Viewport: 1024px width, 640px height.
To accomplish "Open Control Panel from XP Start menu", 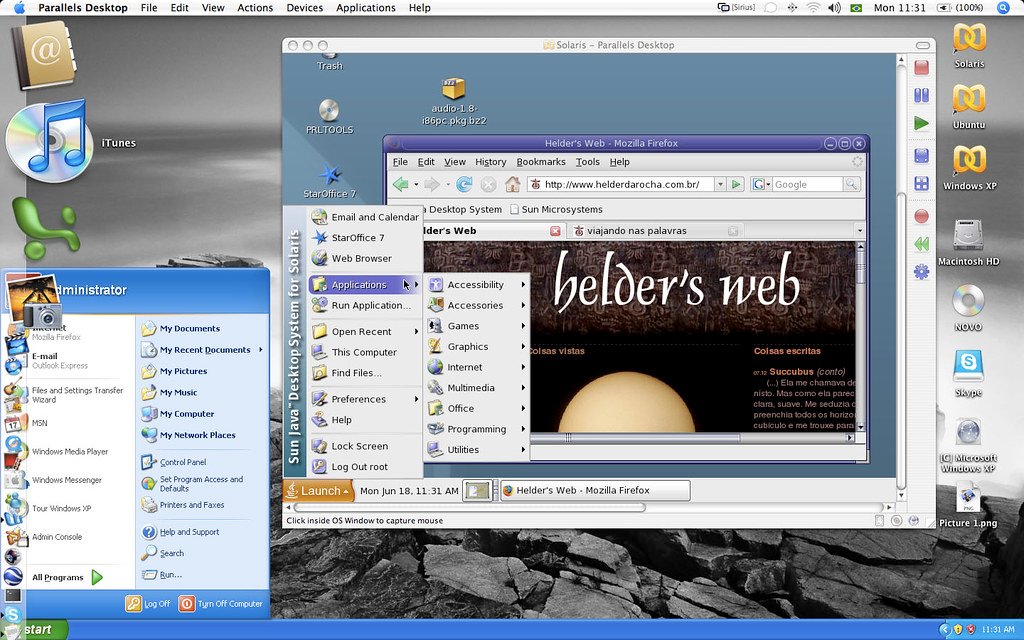I will [174, 462].
